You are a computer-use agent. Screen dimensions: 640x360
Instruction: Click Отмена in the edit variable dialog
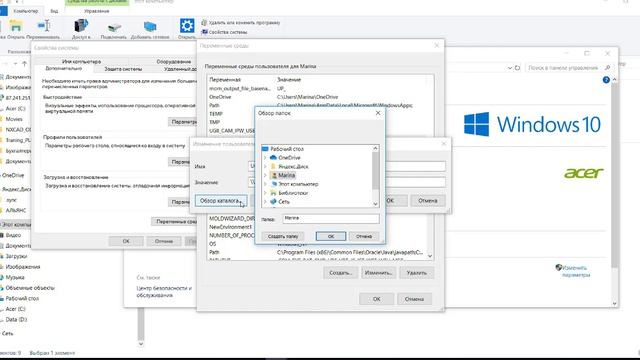pyautogui.click(x=427, y=201)
